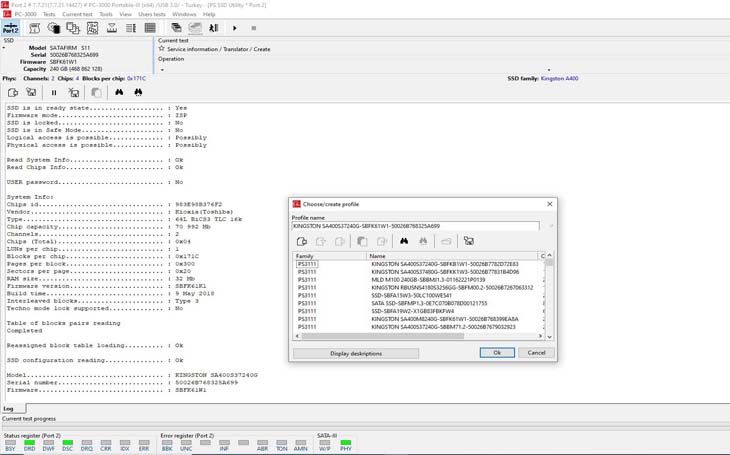Click the grid table icon in main toolbar
730x455 pixels.
click(x=150, y=28)
